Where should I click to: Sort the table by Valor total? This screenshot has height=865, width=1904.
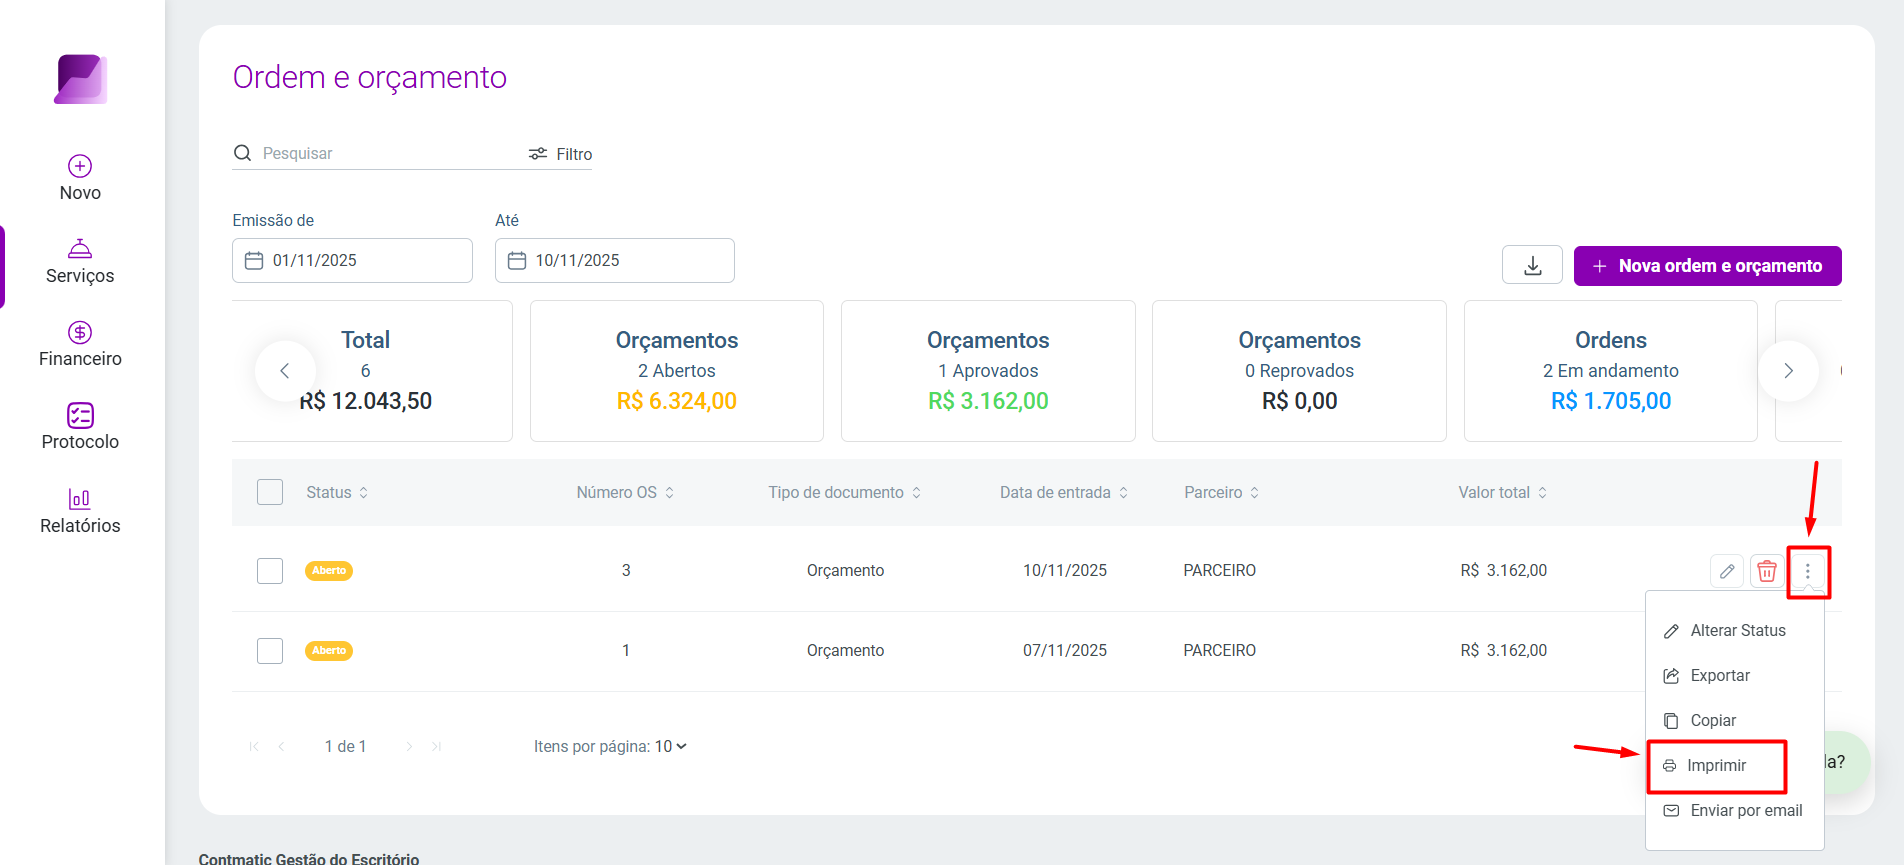coord(1502,492)
